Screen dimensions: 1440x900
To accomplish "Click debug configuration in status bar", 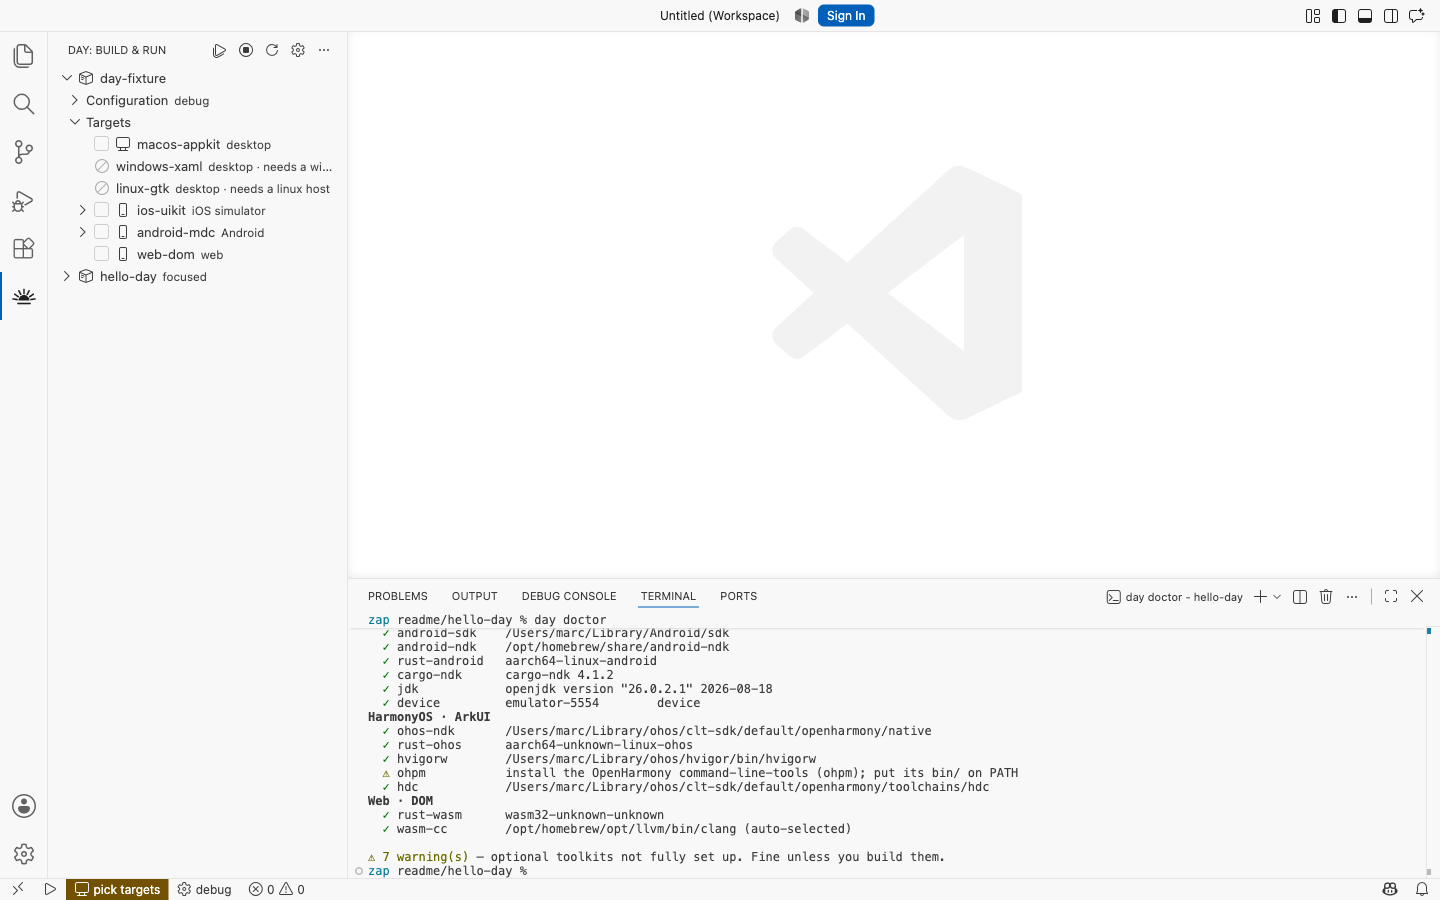I will 205,889.
